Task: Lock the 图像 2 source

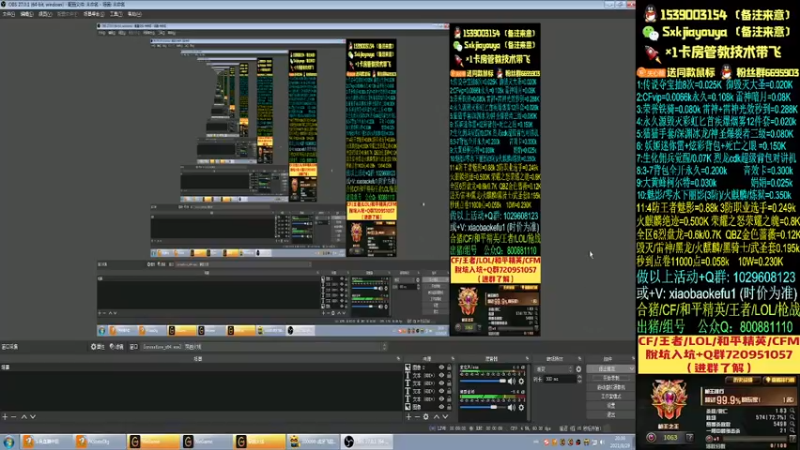Action: (x=449, y=367)
